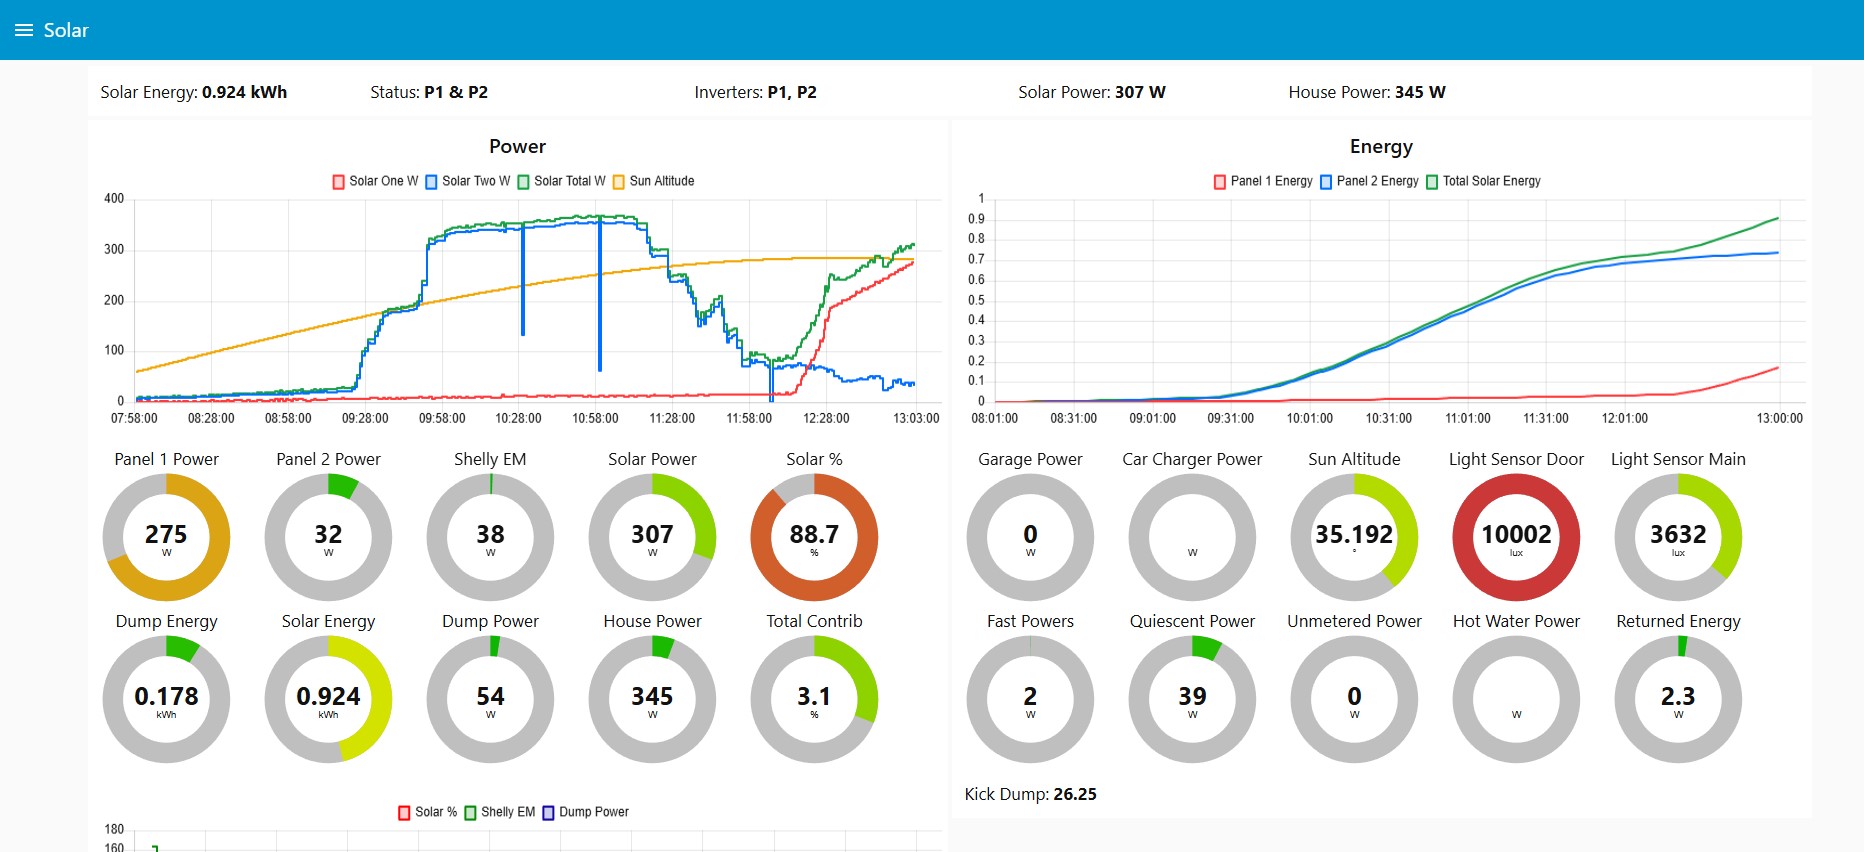Hide the Panel 1 Energy series

pos(1263,181)
